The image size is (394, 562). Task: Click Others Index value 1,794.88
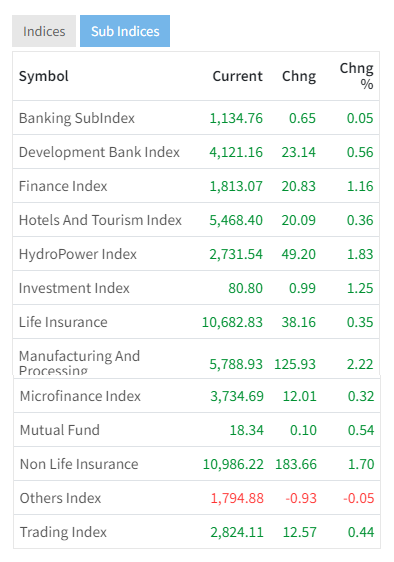click(237, 498)
